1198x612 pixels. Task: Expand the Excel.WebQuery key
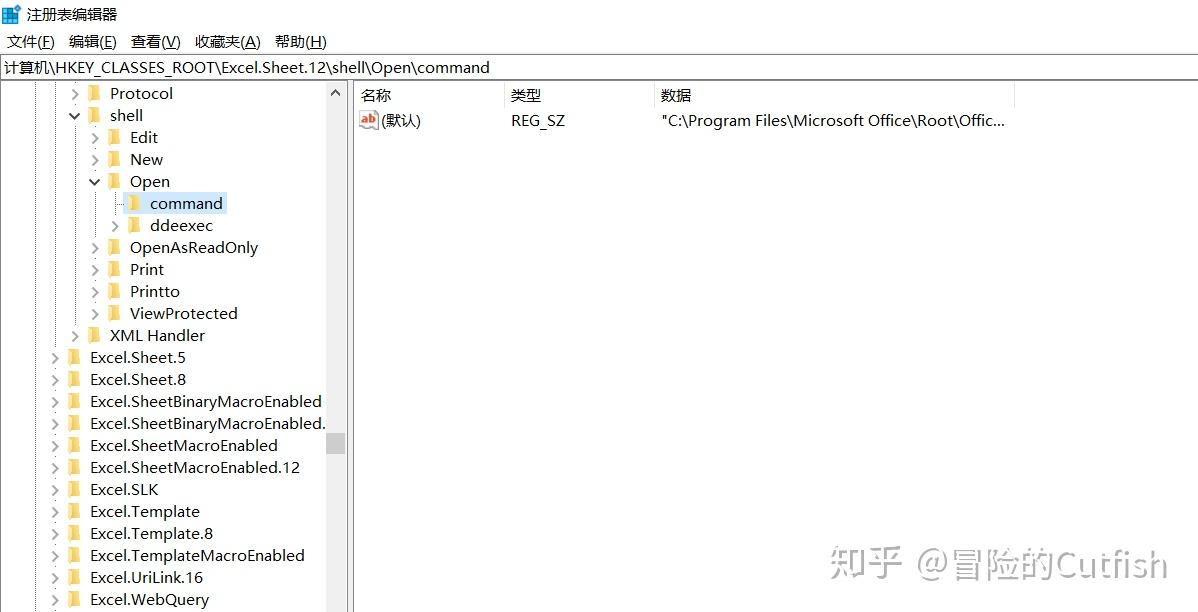click(55, 600)
